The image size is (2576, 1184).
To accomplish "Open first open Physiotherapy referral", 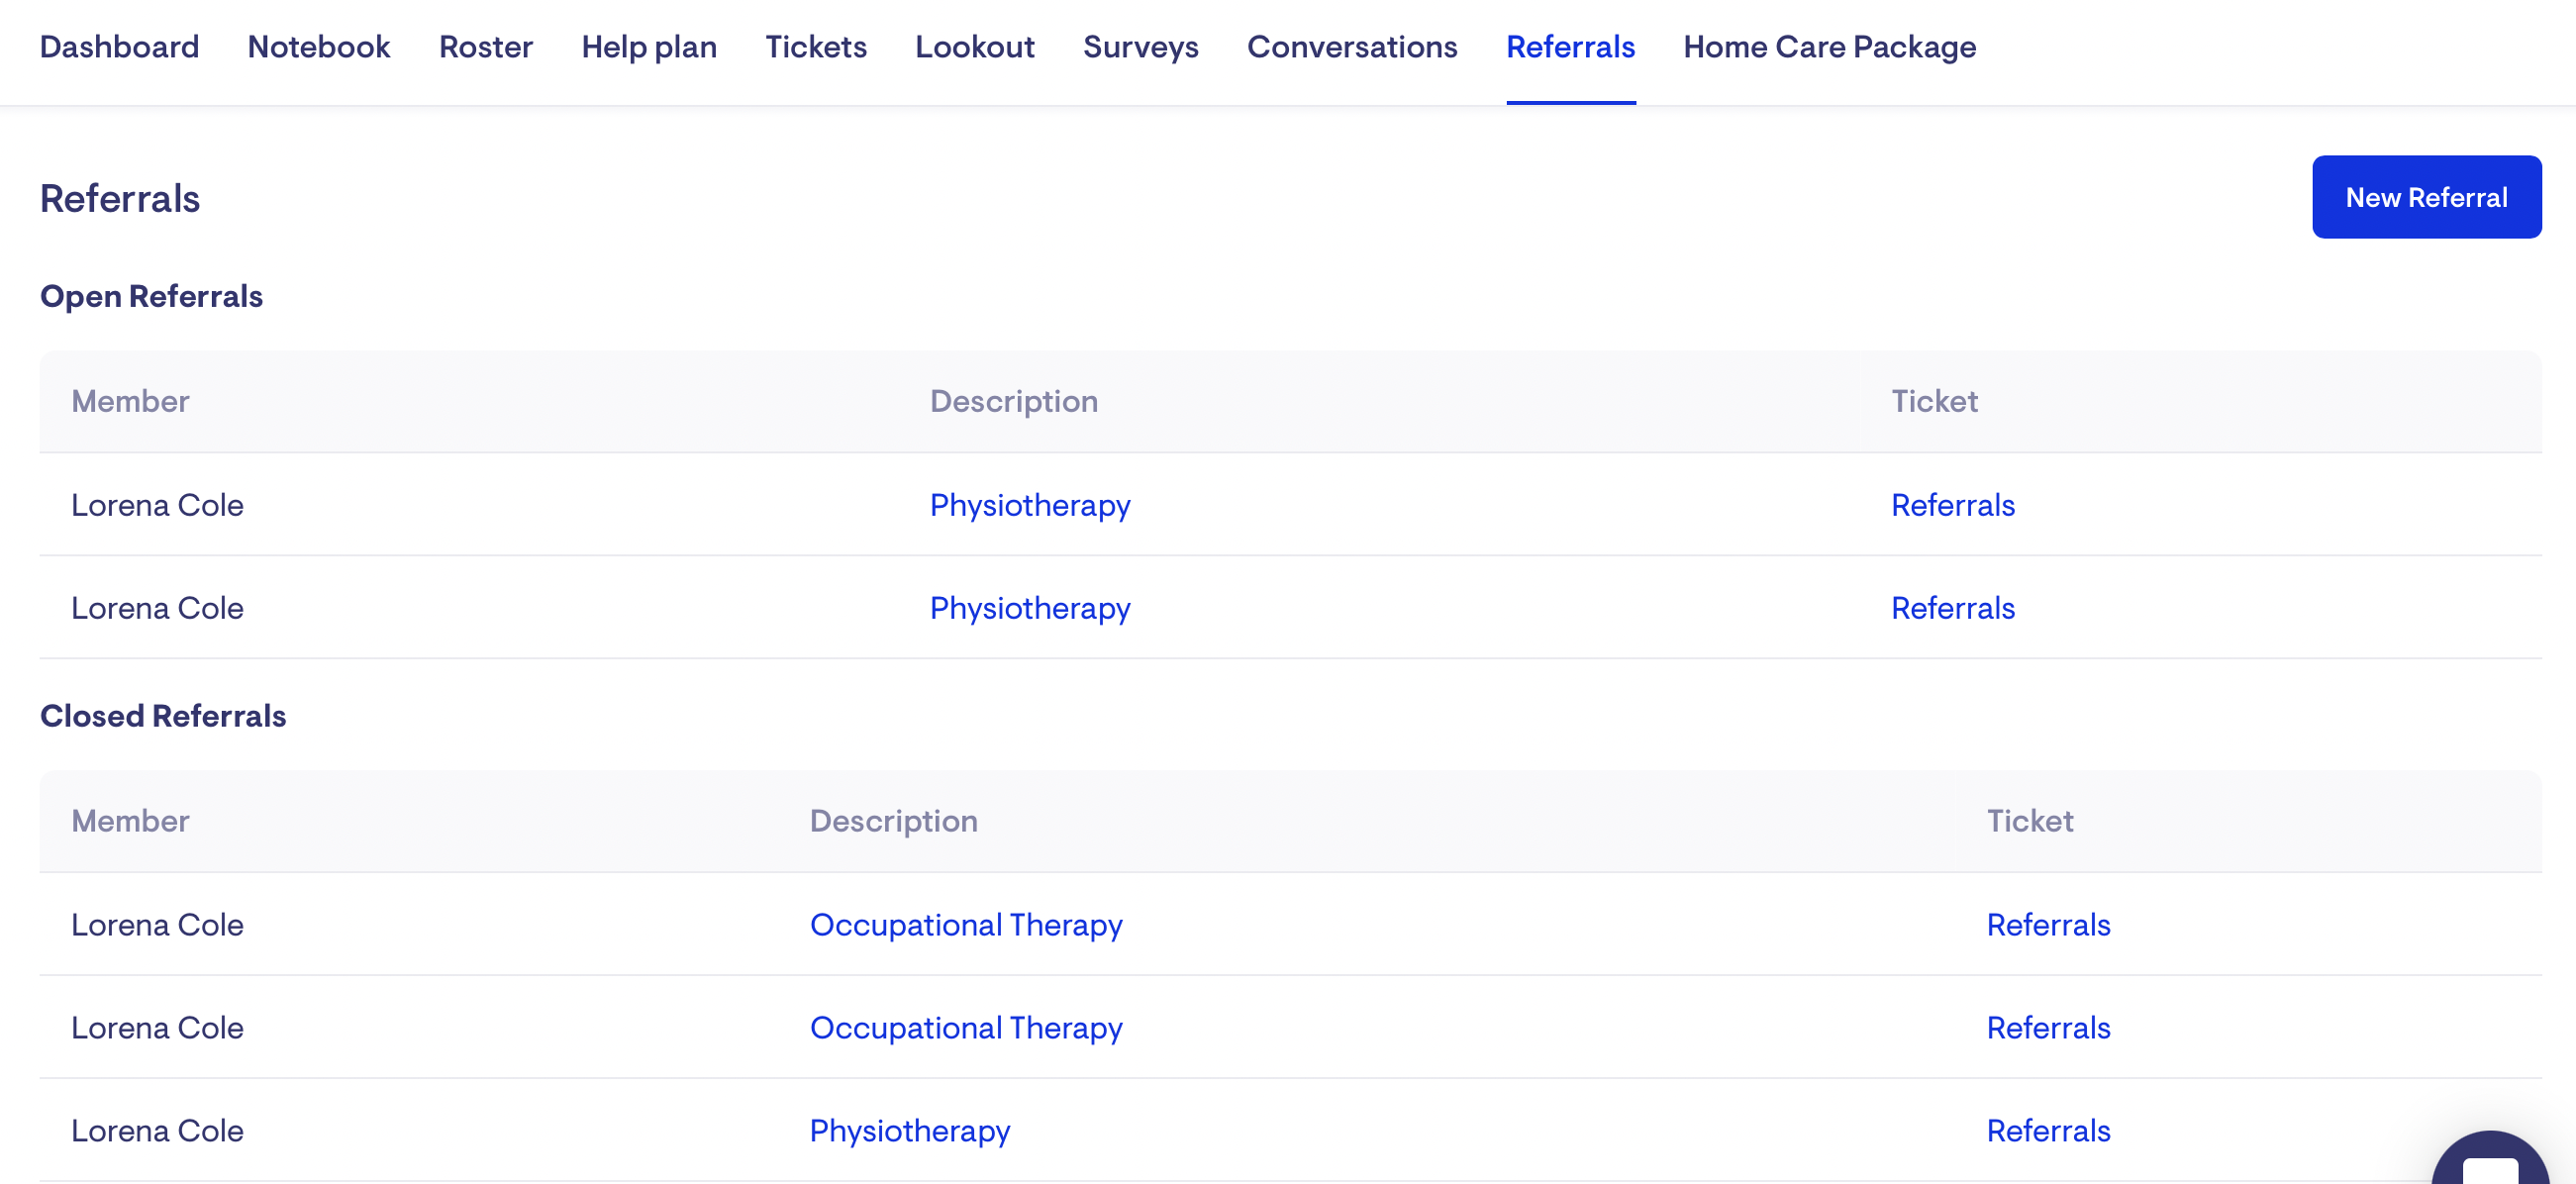I will [x=1030, y=505].
